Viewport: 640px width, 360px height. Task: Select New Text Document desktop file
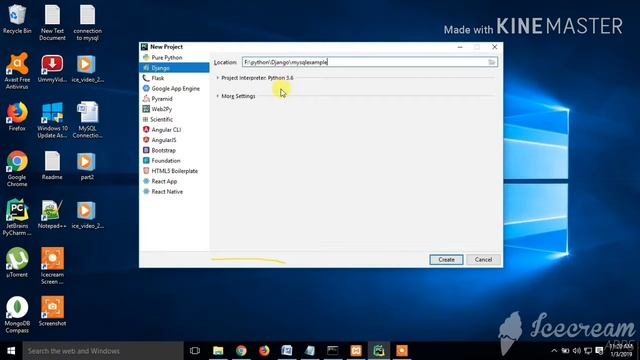point(52,22)
